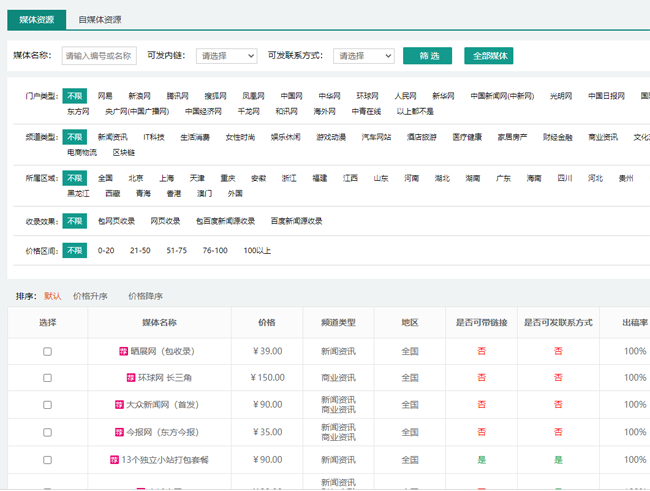Check the box for 晒晨网 row
Image resolution: width=650 pixels, height=491 pixels.
coord(47,351)
